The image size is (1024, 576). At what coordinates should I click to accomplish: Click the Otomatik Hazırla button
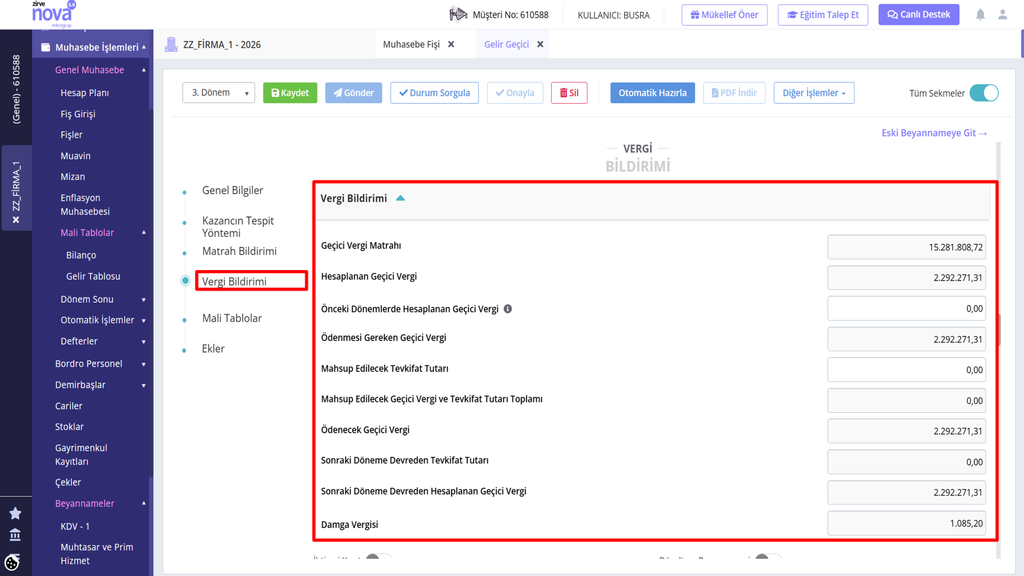pyautogui.click(x=652, y=93)
